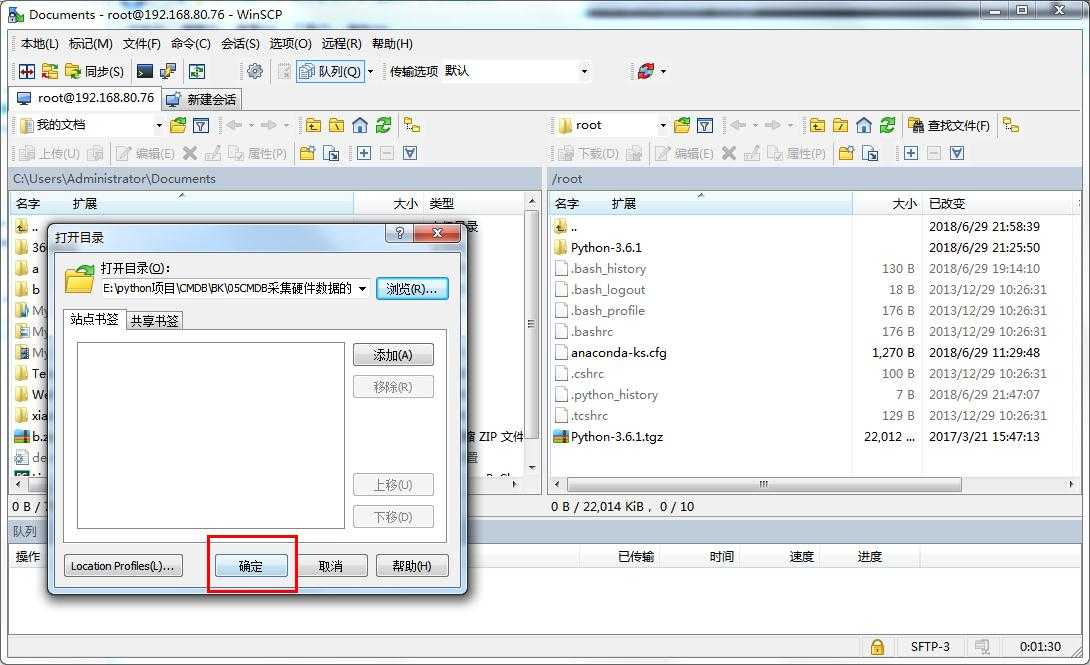This screenshot has width=1090, height=665.
Task: Open the 标记(M) menu
Action: click(91, 44)
